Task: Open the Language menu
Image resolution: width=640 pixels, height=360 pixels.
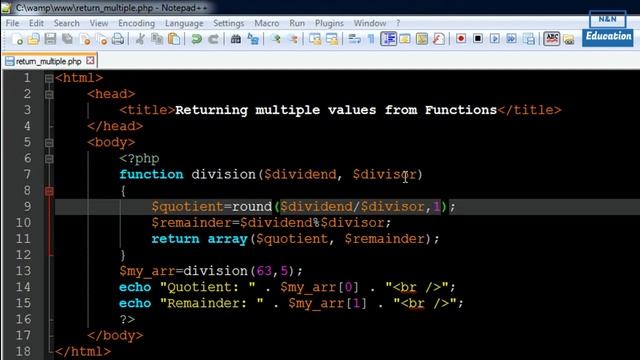Action: point(184,23)
